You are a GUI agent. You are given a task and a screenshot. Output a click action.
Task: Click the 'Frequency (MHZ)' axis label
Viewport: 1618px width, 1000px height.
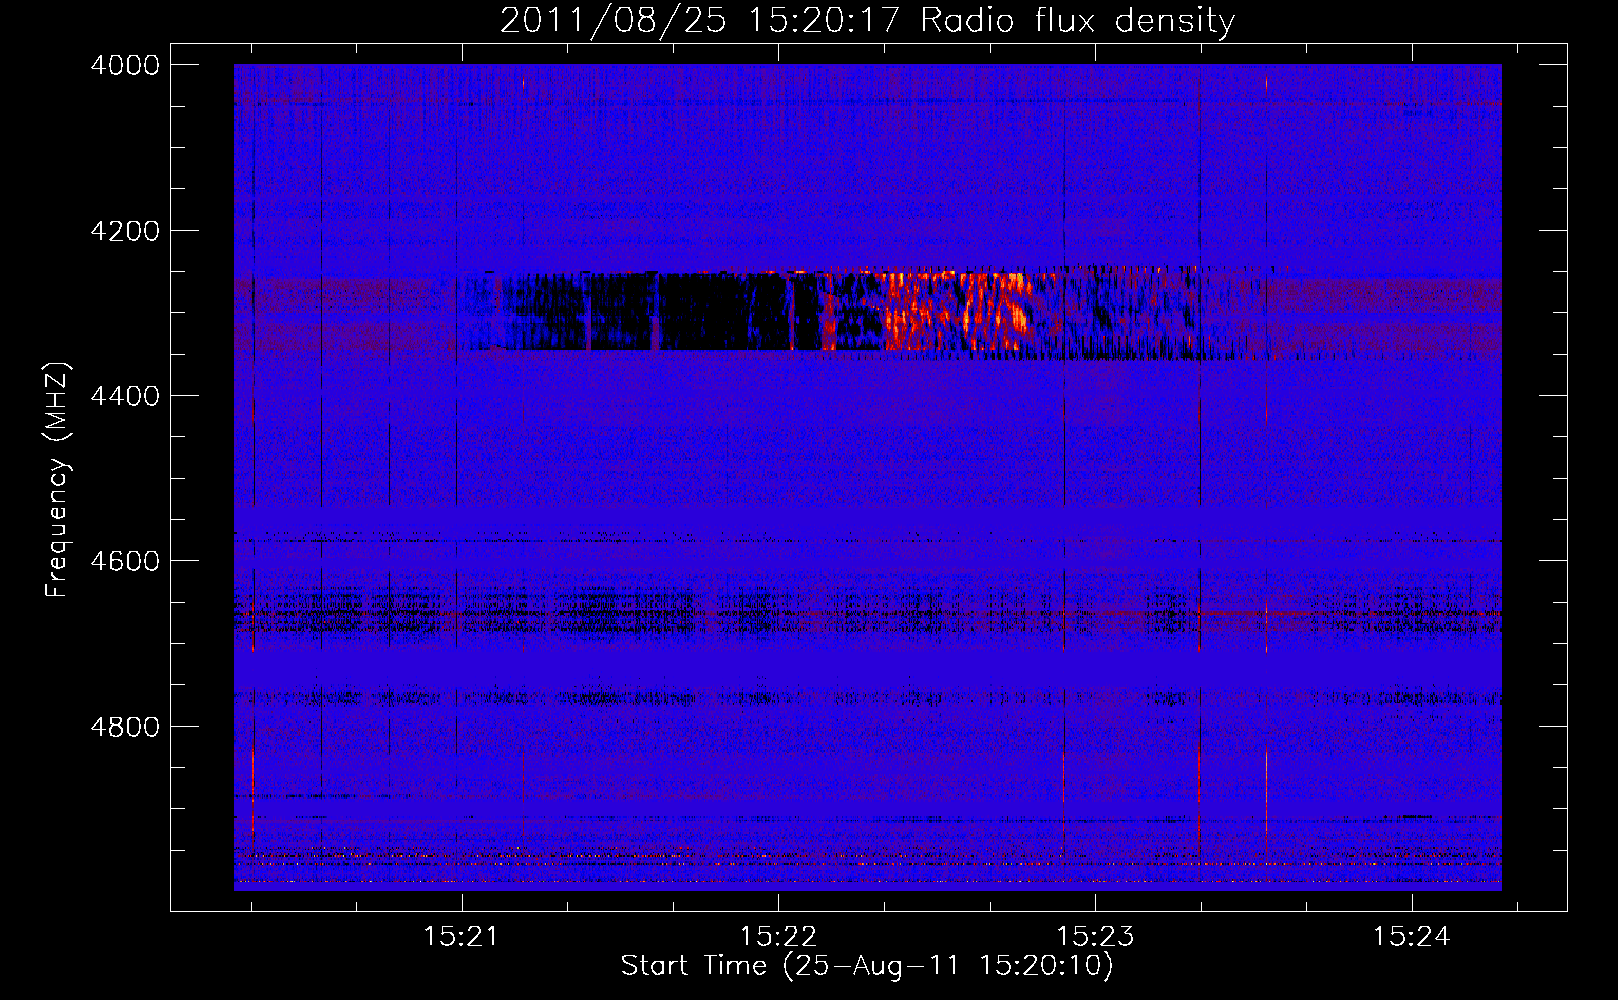(58, 480)
